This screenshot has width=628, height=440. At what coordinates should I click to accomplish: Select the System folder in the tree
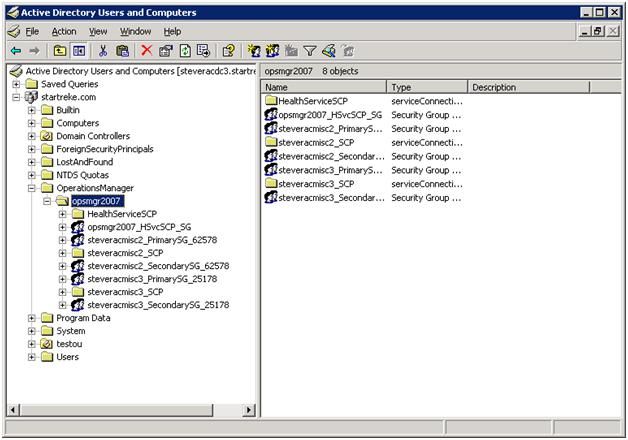coord(70,331)
